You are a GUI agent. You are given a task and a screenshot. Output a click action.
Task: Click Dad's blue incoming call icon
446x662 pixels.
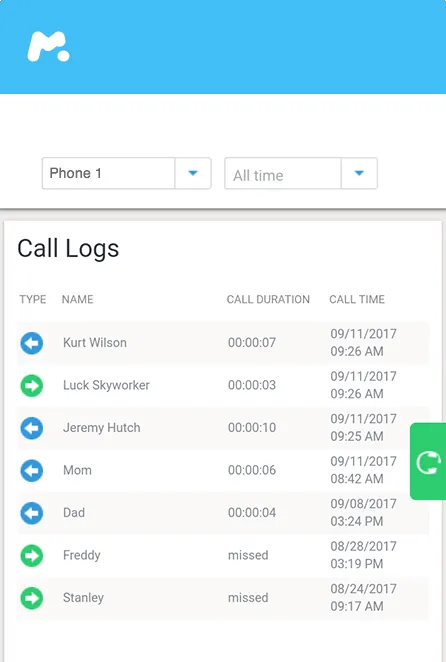tap(32, 513)
